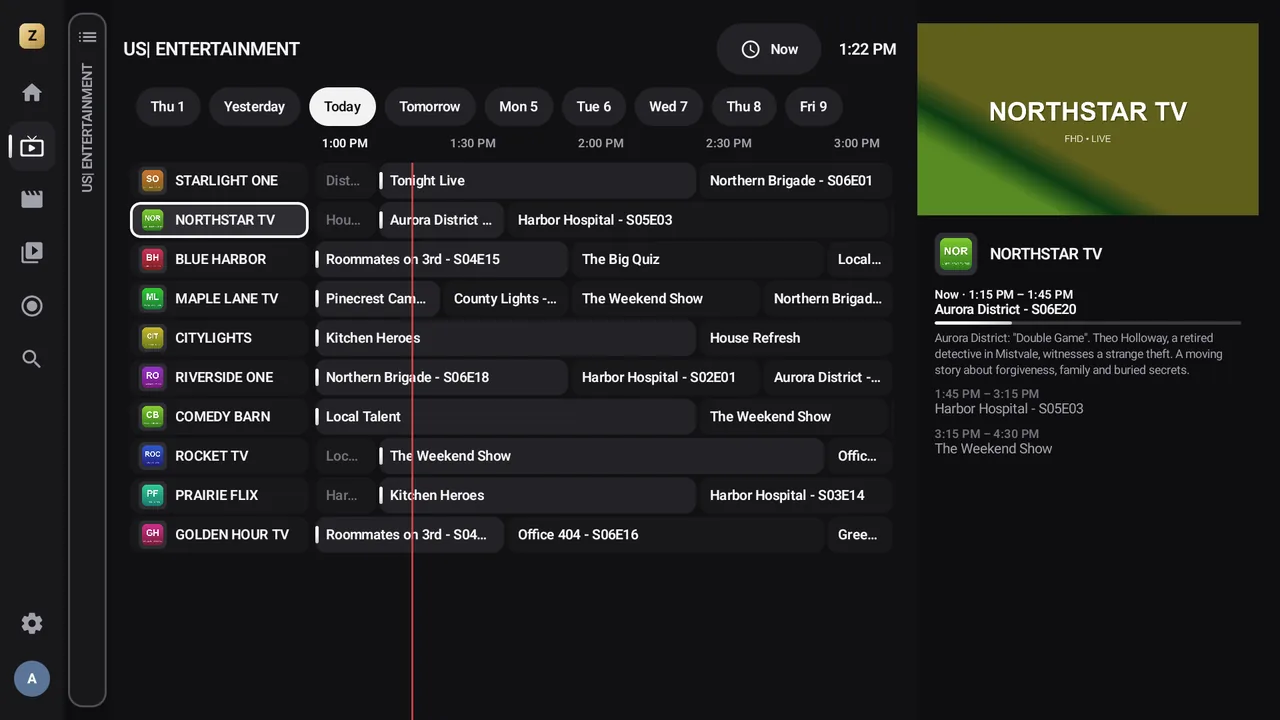Select the RIVERSIDE ONE channel logo
This screenshot has width=1280, height=720.
[152, 377]
